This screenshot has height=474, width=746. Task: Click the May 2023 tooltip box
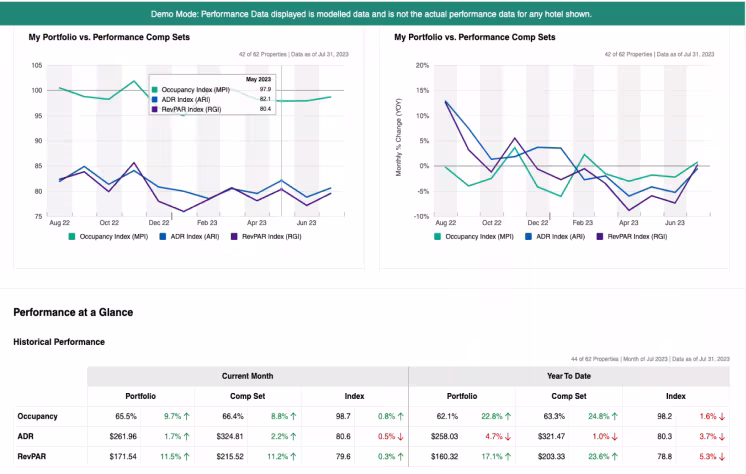(212, 95)
